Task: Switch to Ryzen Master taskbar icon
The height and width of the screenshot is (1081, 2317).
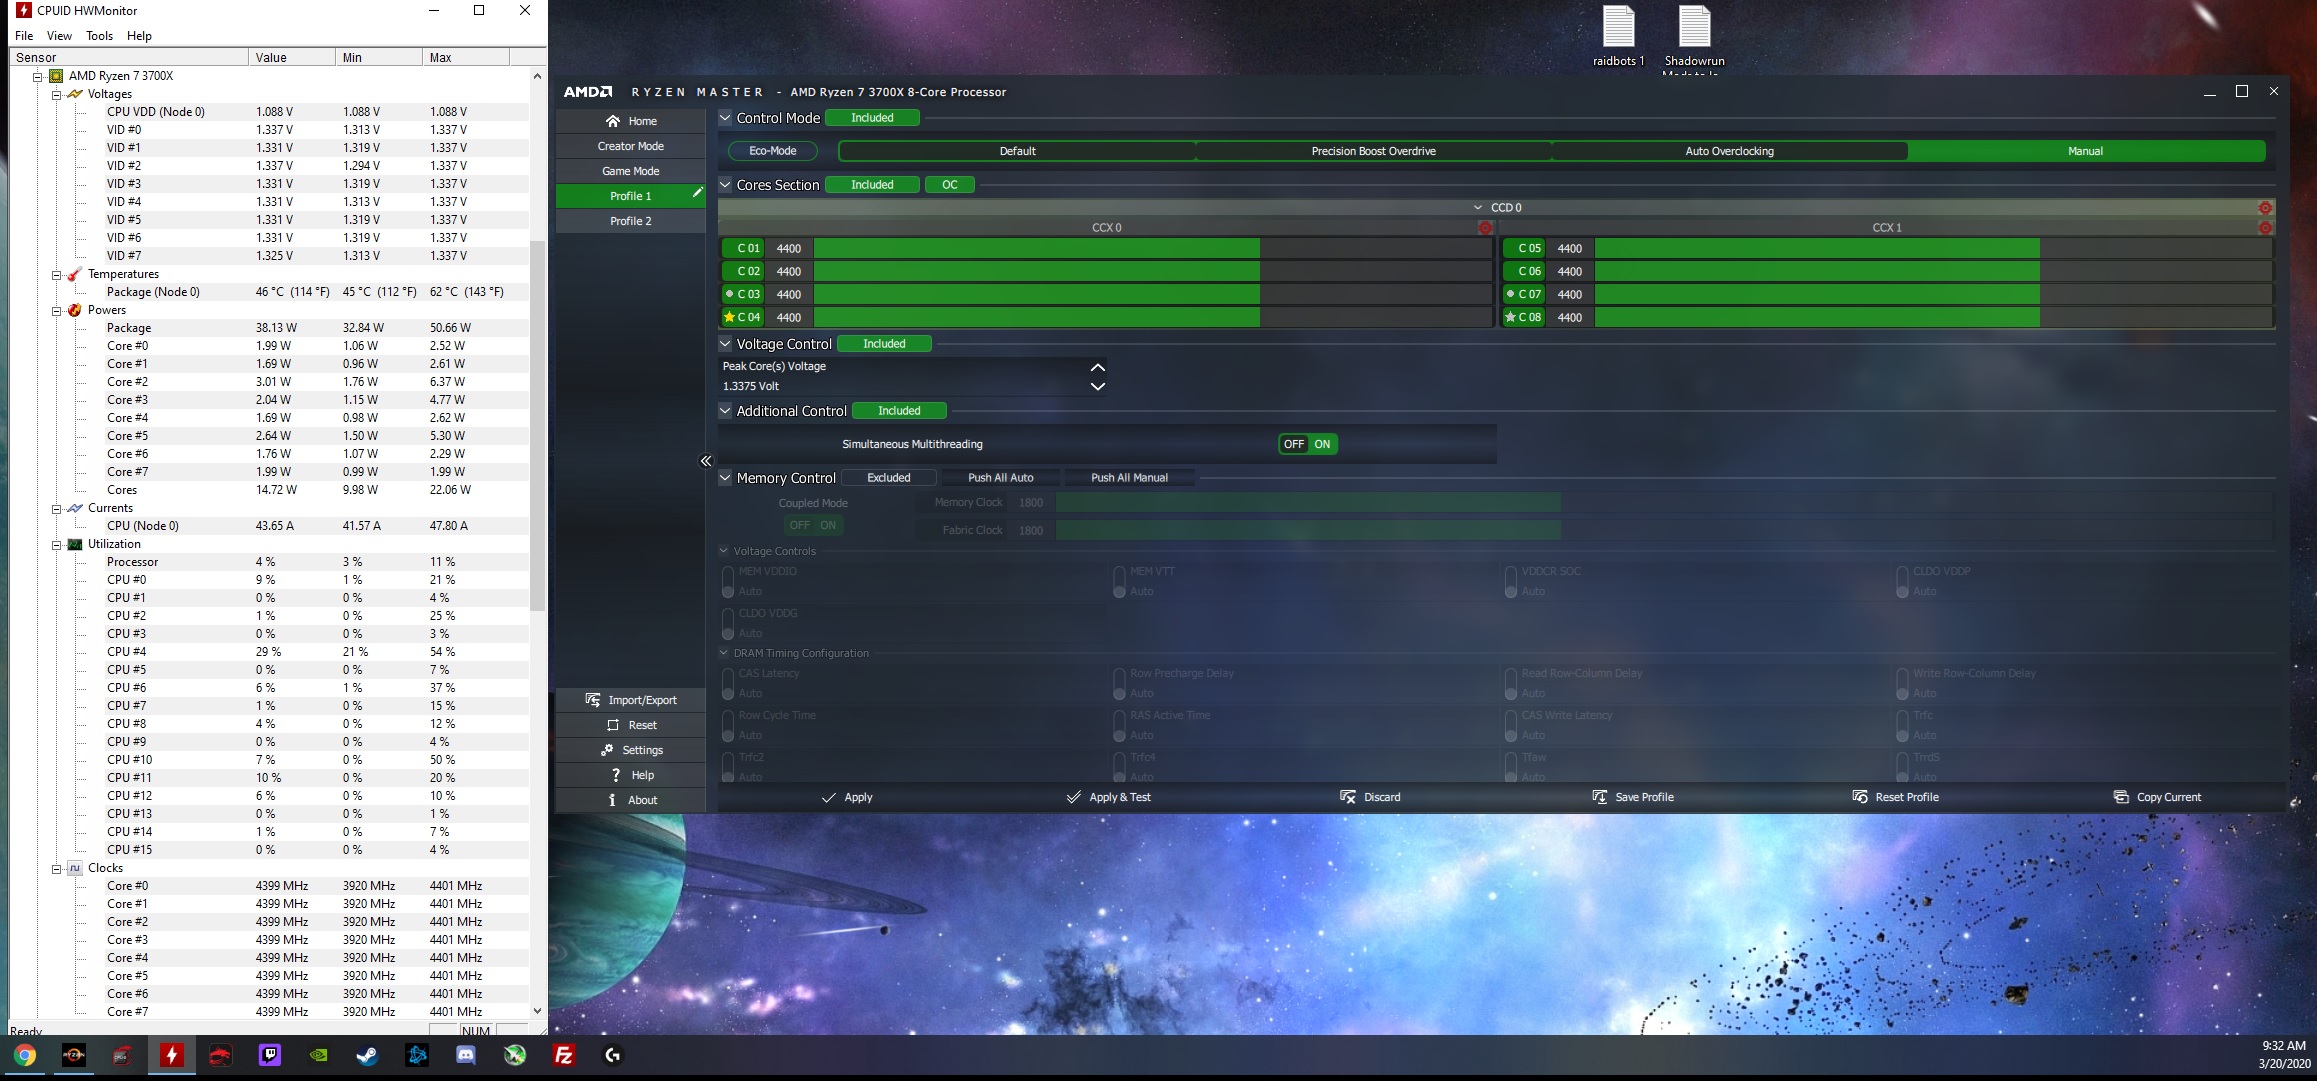Action: pyautogui.click(x=74, y=1055)
